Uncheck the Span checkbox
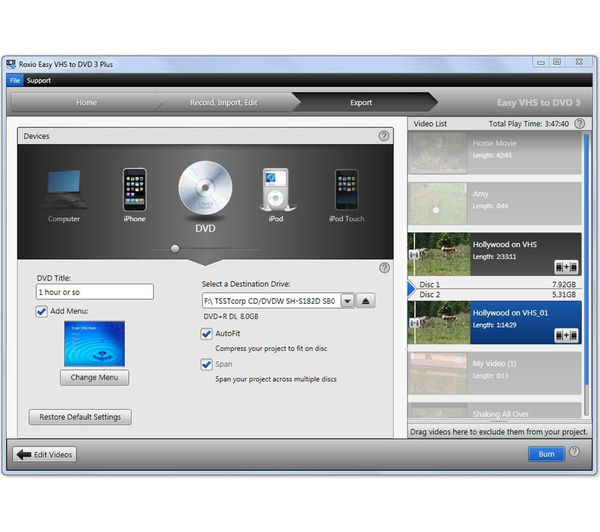This screenshot has width=600, height=532. coord(207,364)
